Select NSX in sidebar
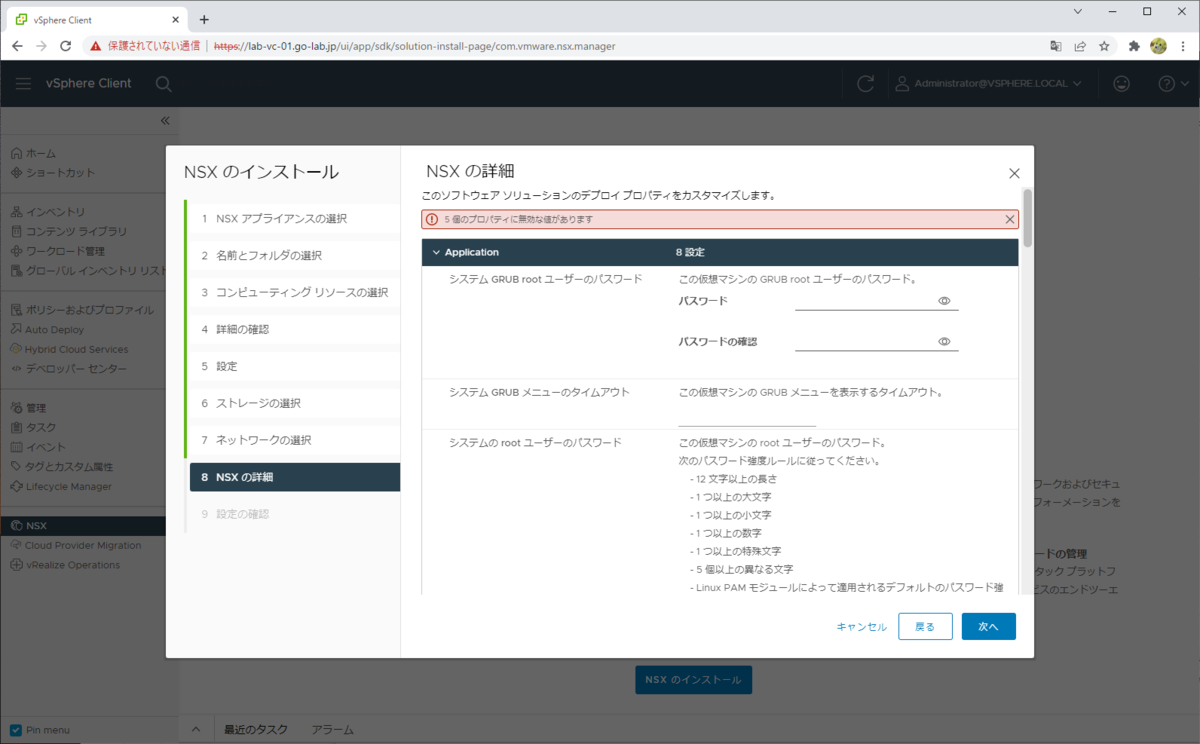This screenshot has height=744, width=1200. click(x=83, y=525)
